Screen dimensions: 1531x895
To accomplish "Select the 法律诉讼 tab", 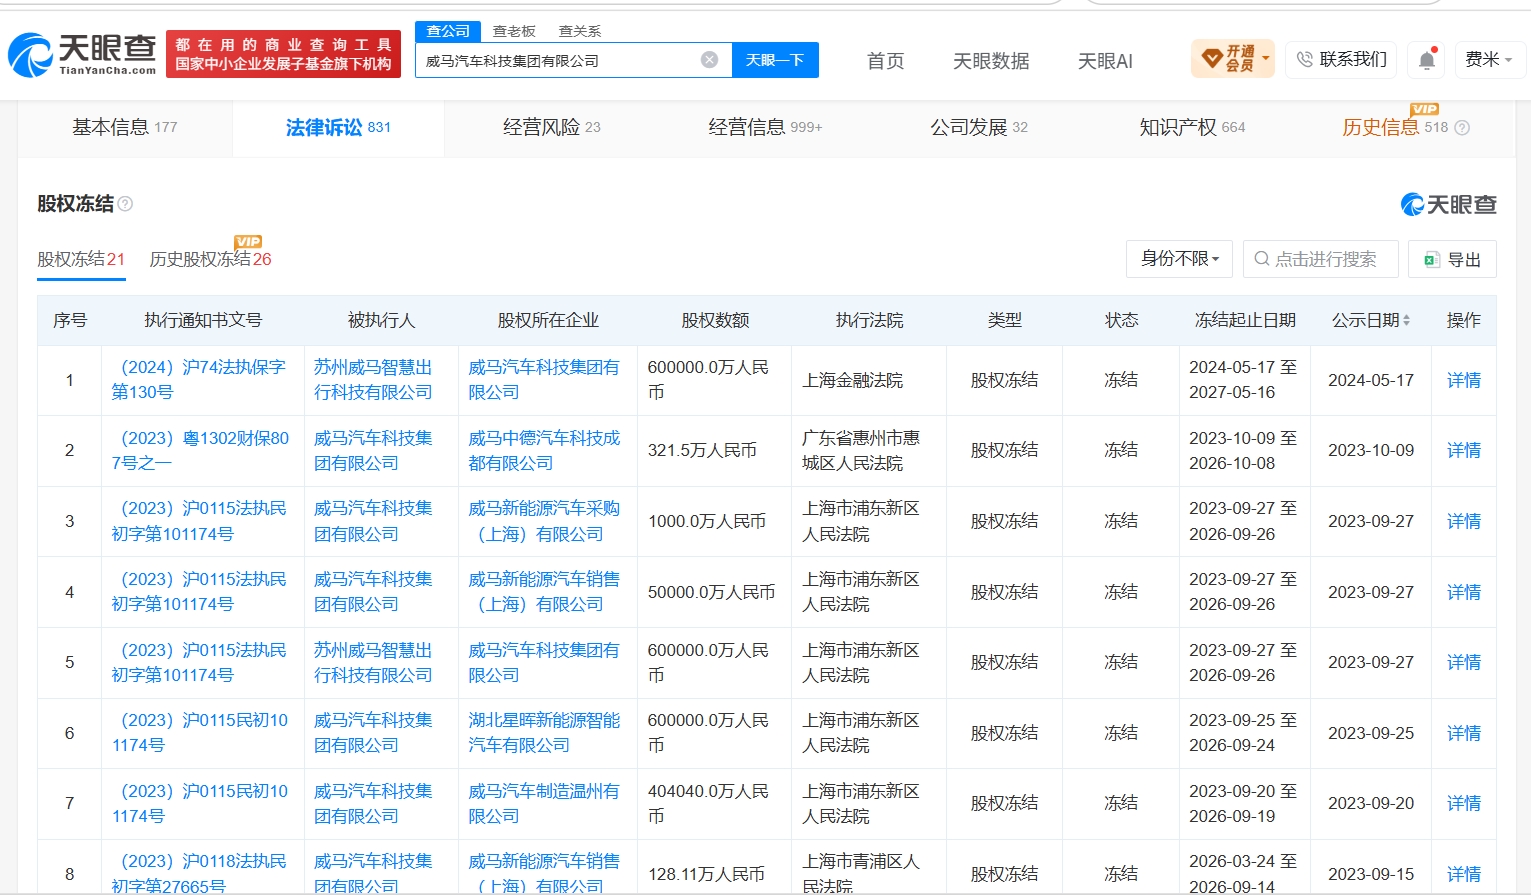I will coord(338,128).
